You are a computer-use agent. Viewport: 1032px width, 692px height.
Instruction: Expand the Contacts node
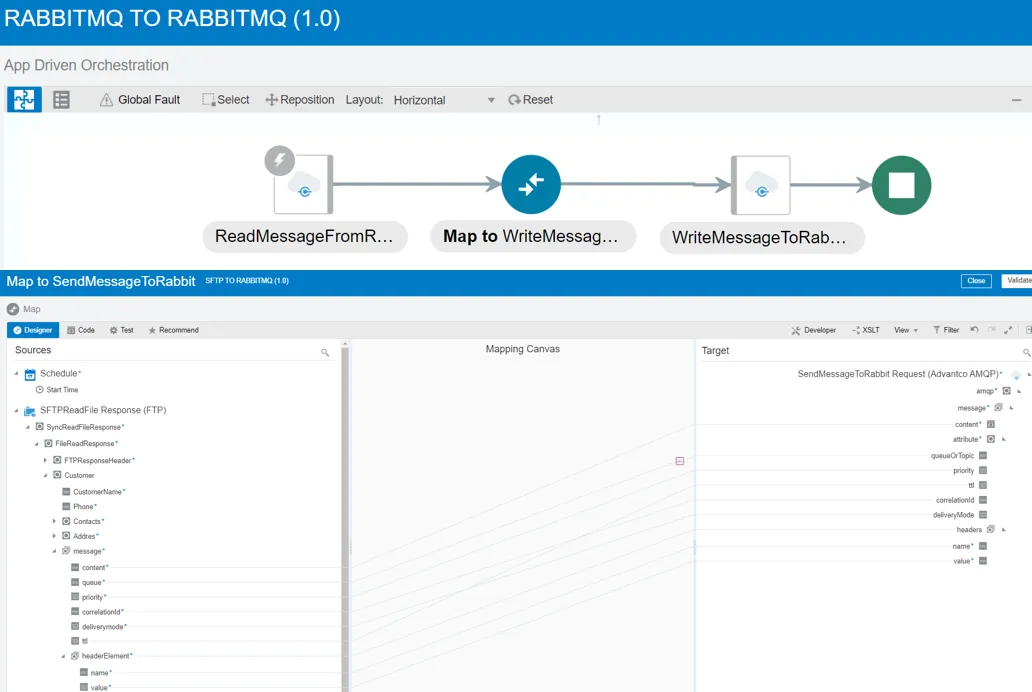point(55,521)
